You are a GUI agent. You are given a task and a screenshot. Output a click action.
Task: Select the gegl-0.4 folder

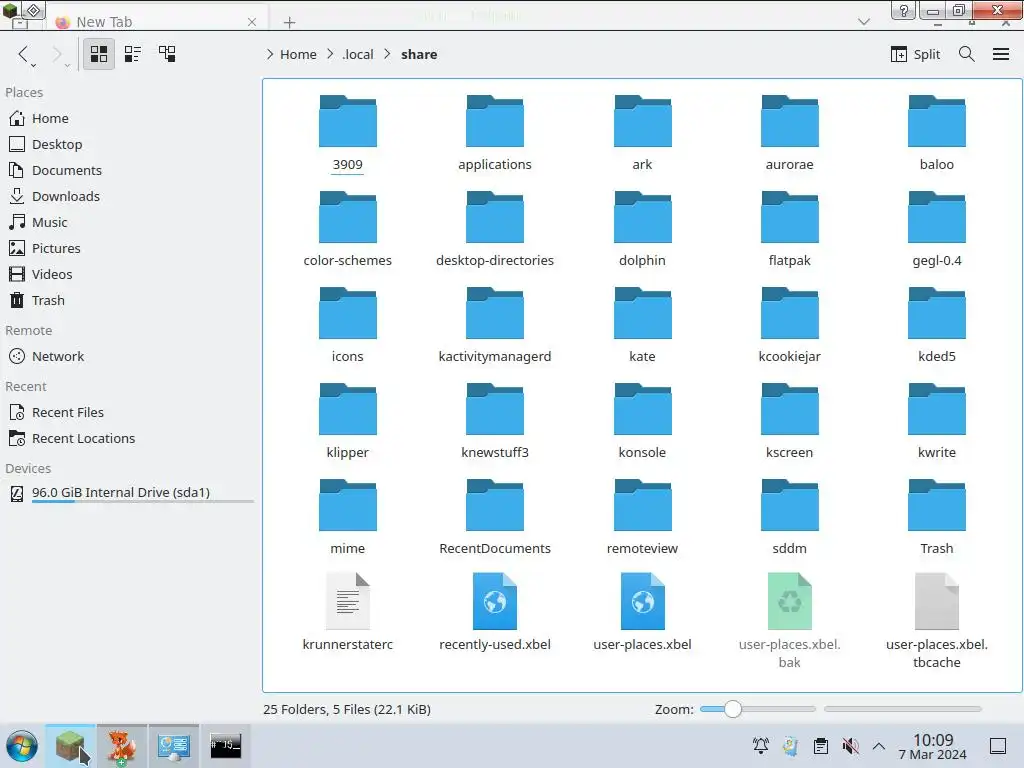(936, 230)
